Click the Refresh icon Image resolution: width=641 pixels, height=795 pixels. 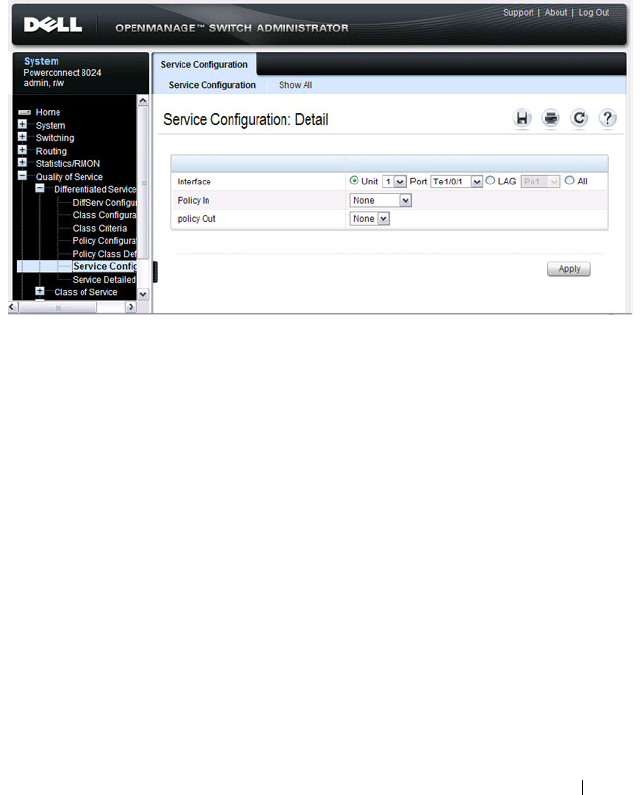pyautogui.click(x=579, y=118)
